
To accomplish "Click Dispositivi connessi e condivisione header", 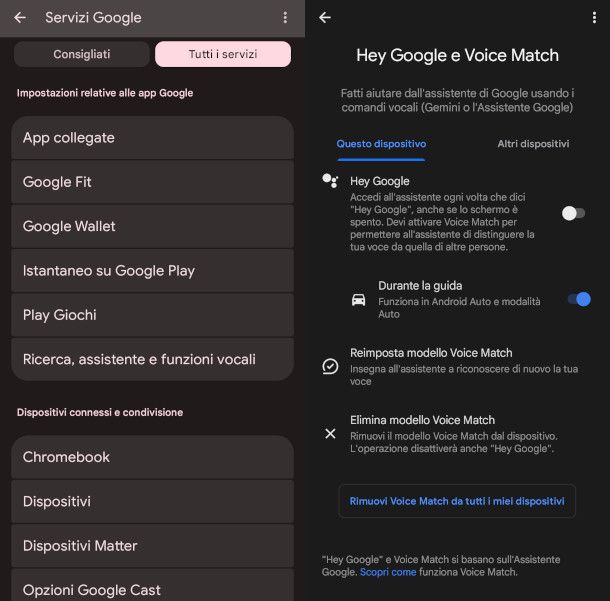I will point(100,412).
